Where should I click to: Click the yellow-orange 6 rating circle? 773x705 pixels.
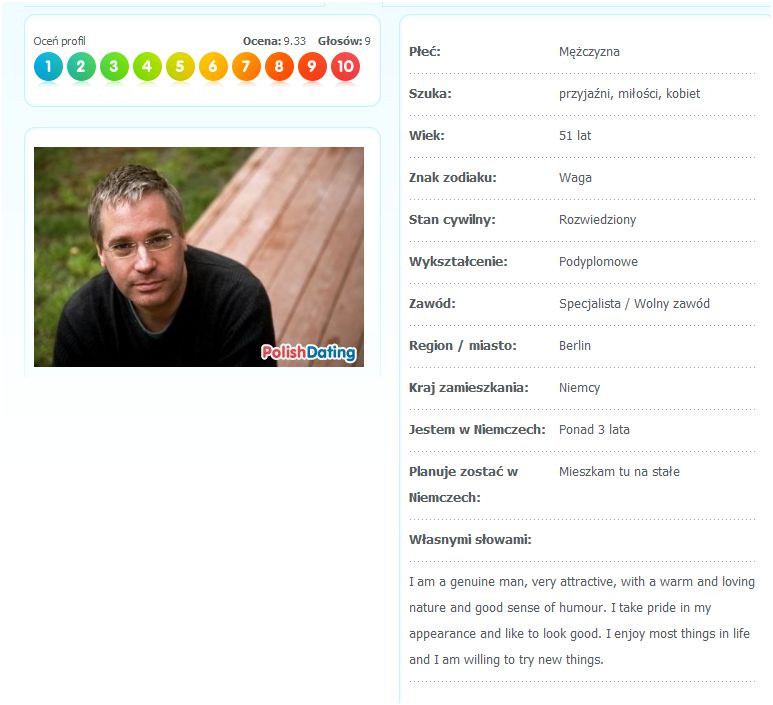213,67
